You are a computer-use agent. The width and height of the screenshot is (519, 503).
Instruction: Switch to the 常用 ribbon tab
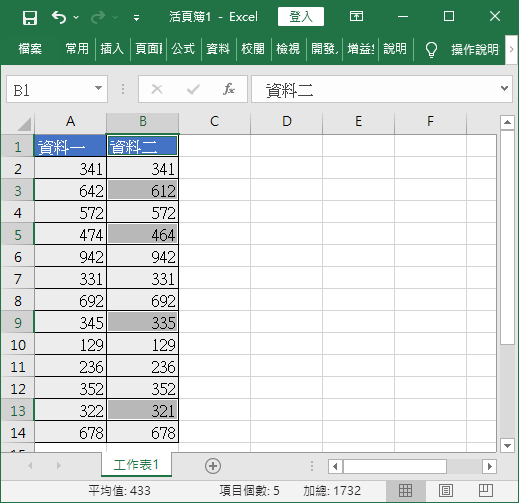coord(77,49)
